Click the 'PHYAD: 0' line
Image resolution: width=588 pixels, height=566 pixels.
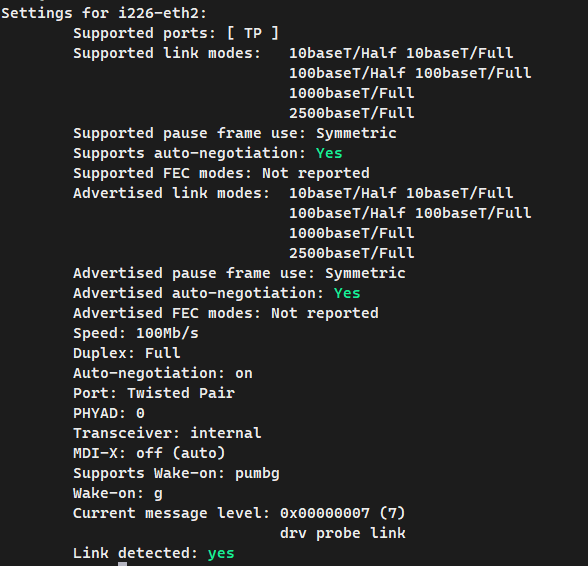109,413
